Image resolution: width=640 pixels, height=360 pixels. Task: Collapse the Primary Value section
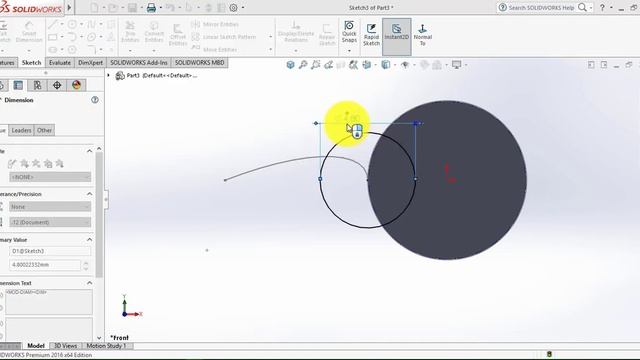point(89,240)
